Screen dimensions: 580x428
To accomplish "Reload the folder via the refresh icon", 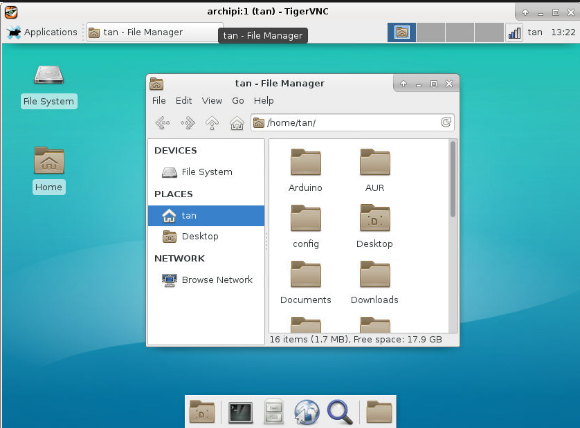I will click(x=446, y=122).
